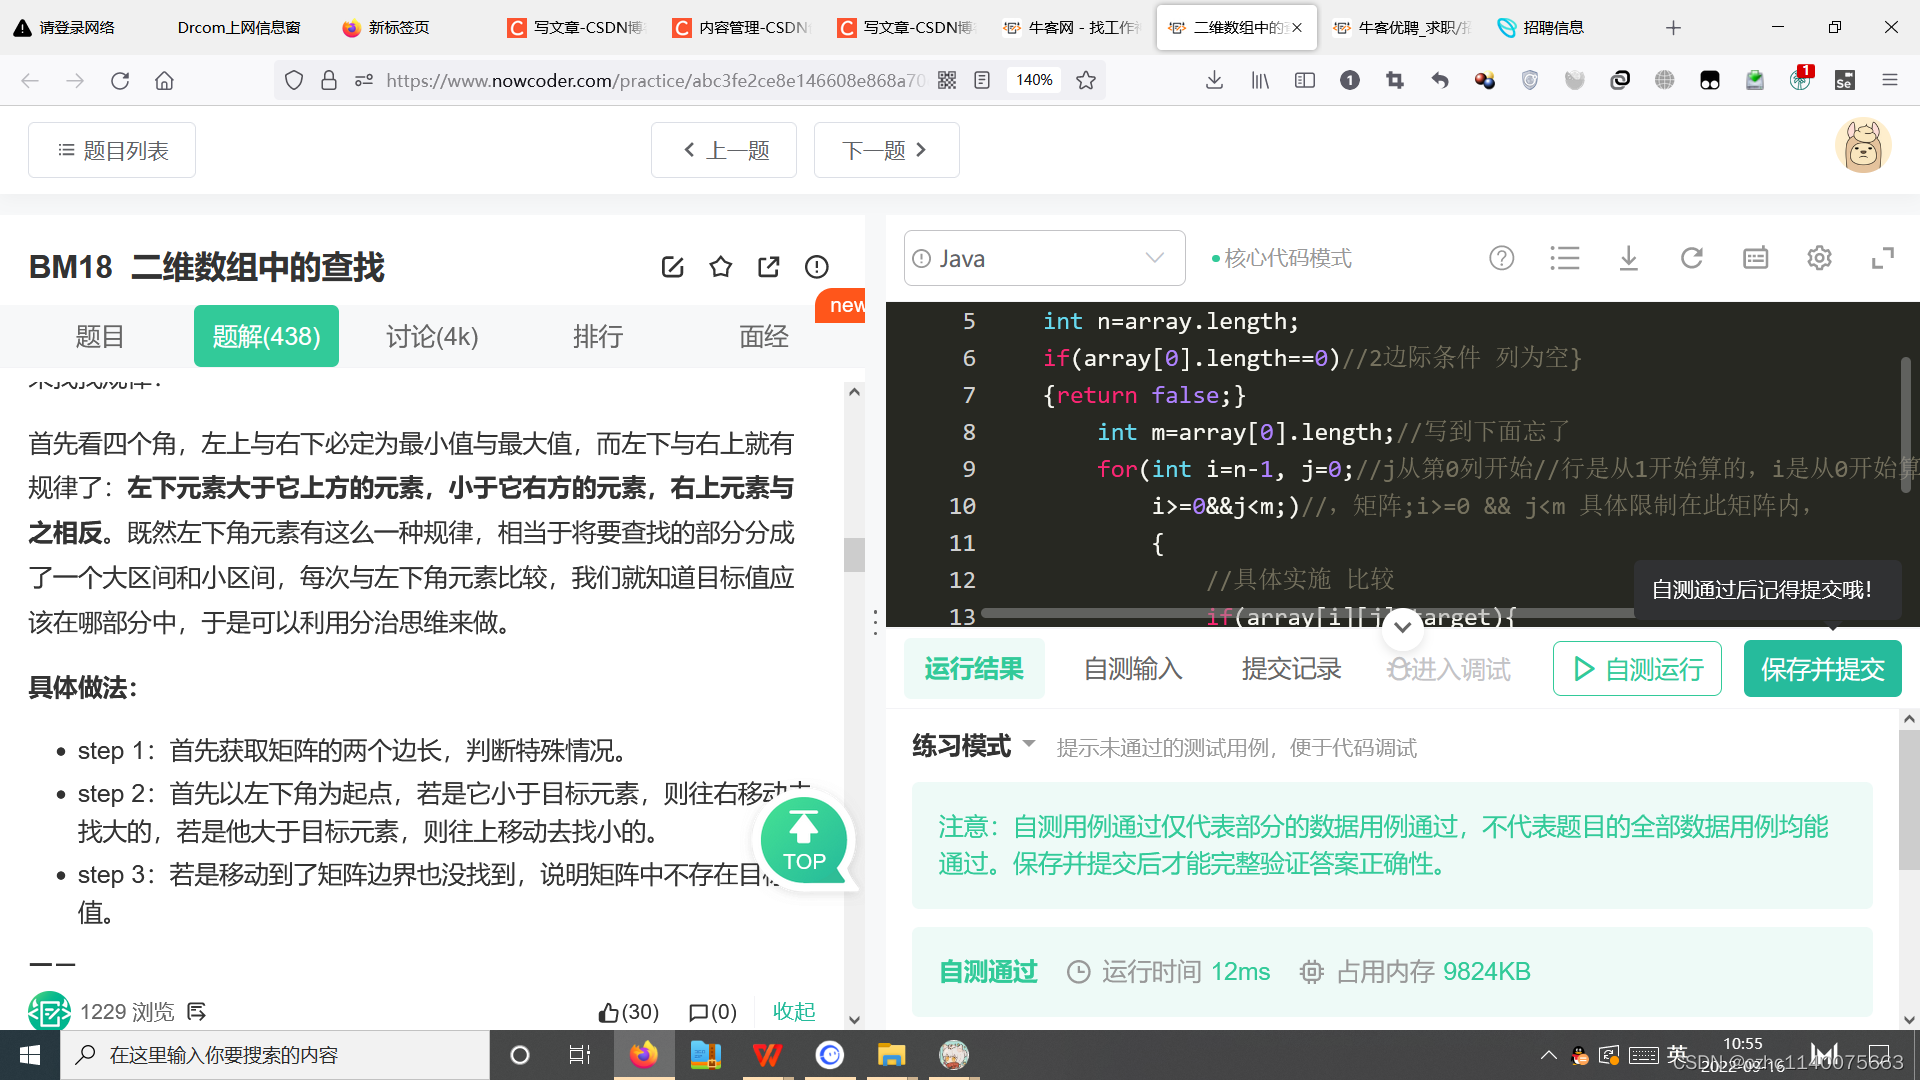
Task: Open the code editor help icon
Action: (x=1501, y=257)
